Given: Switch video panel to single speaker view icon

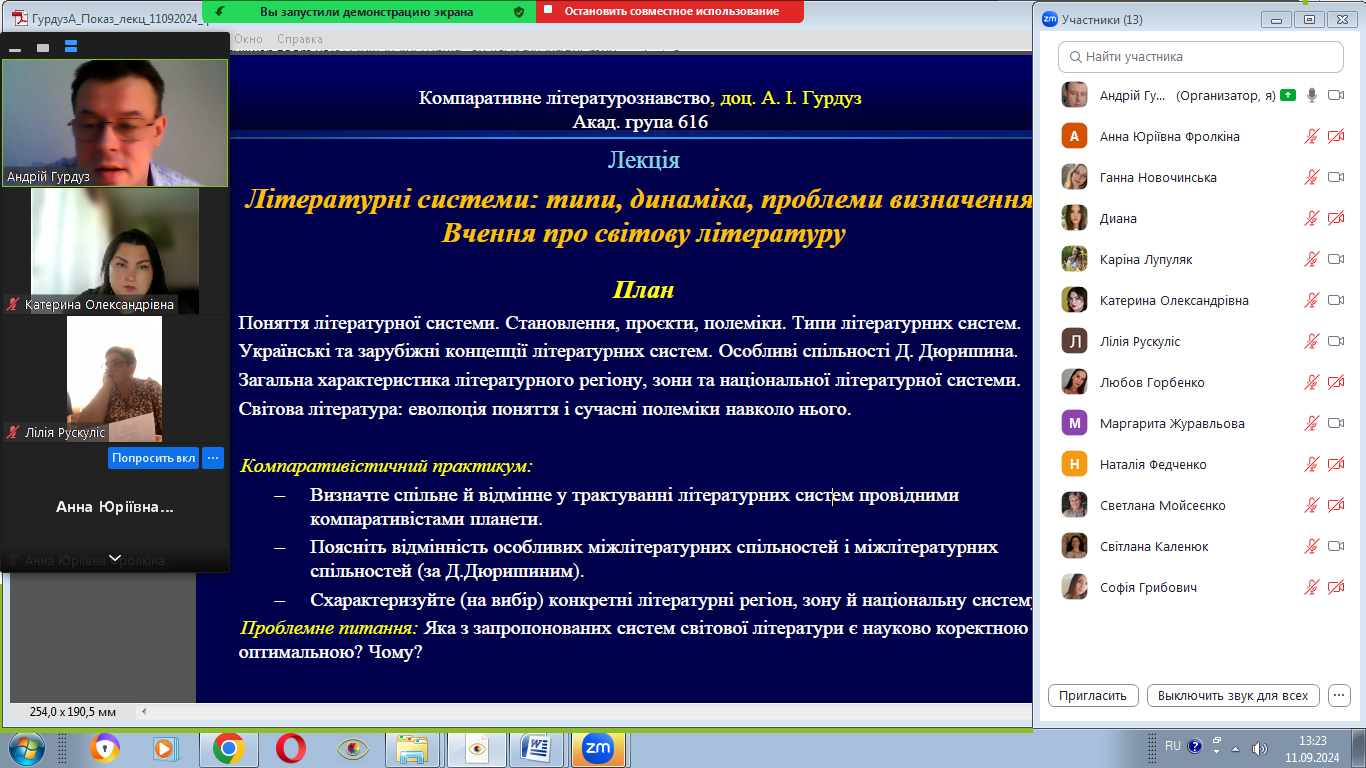Looking at the screenshot, I should (43, 47).
